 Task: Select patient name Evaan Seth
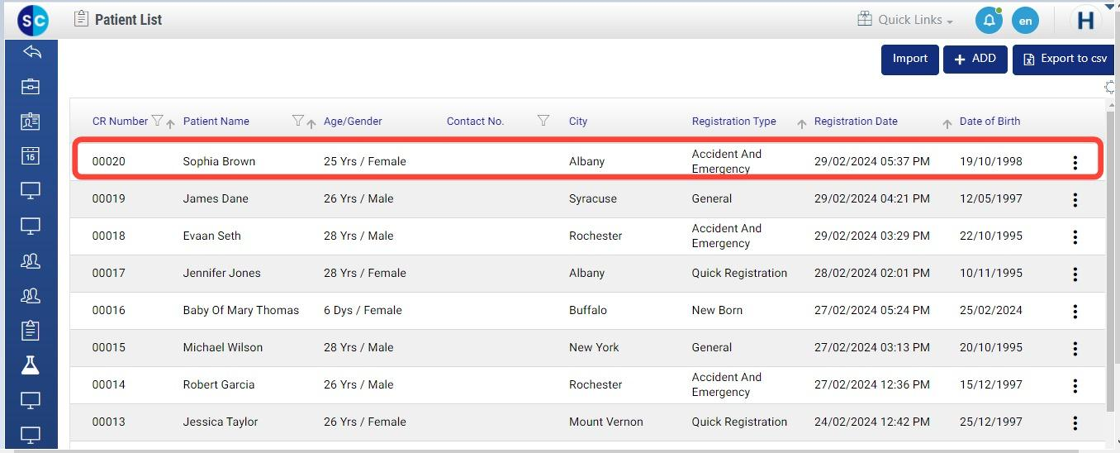[212, 236]
